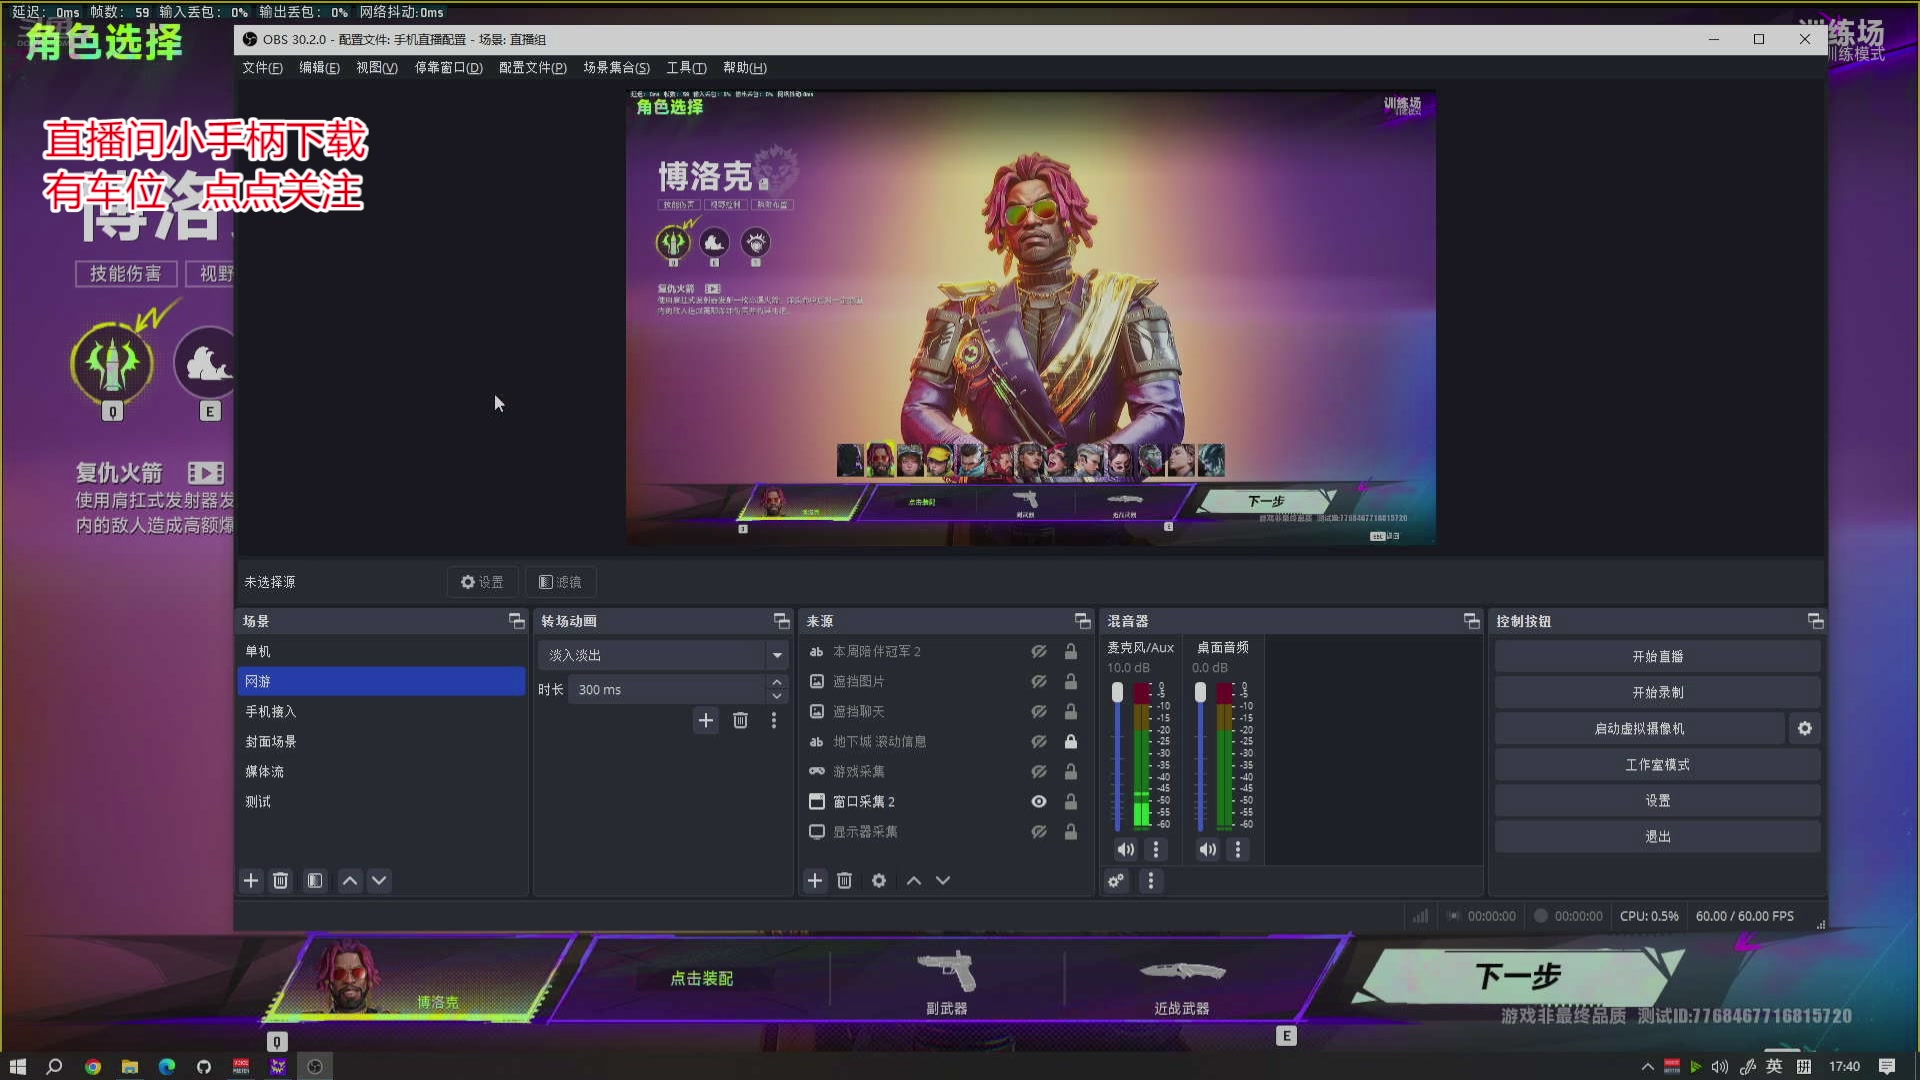Open Windows Start menu on taskbar

[18, 1067]
